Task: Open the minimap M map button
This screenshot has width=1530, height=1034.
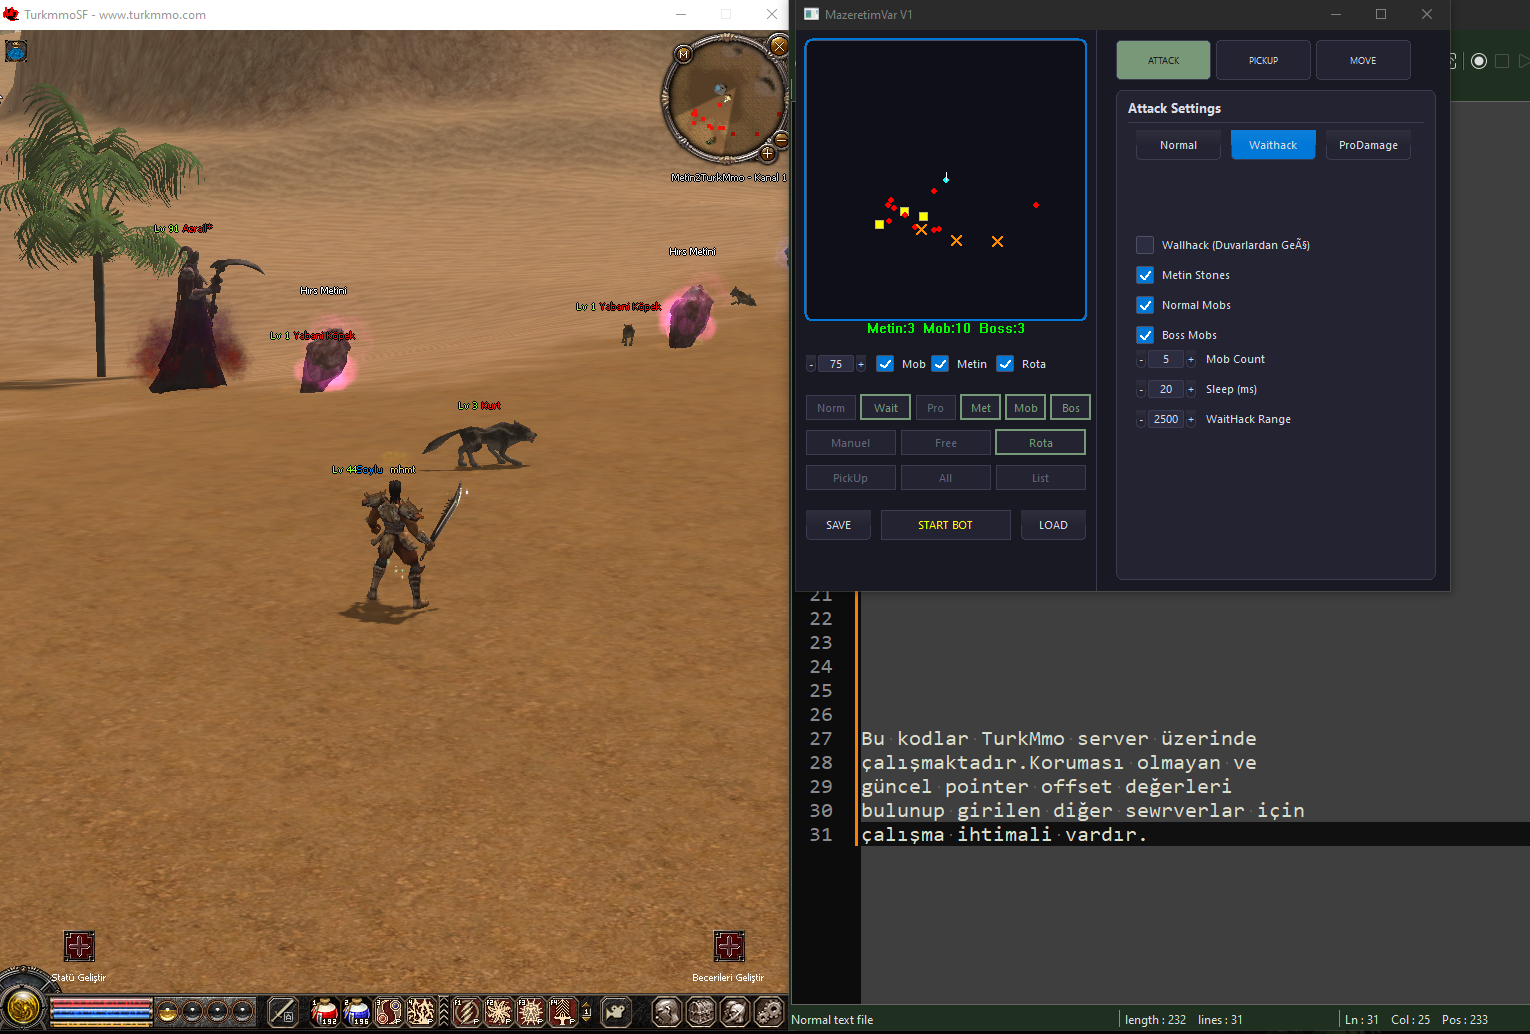Action: (x=684, y=54)
